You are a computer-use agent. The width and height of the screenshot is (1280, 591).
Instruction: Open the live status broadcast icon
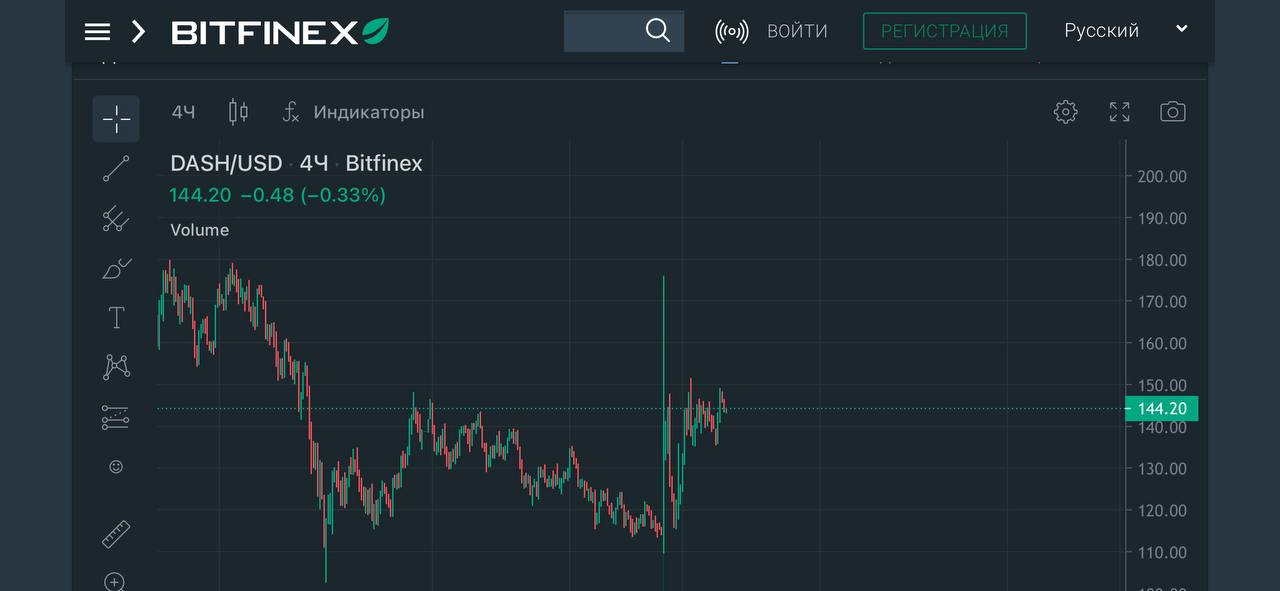tap(732, 31)
